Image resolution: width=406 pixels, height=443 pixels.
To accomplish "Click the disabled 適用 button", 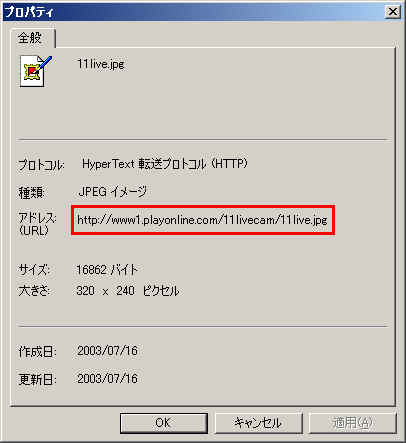I will tap(353, 423).
